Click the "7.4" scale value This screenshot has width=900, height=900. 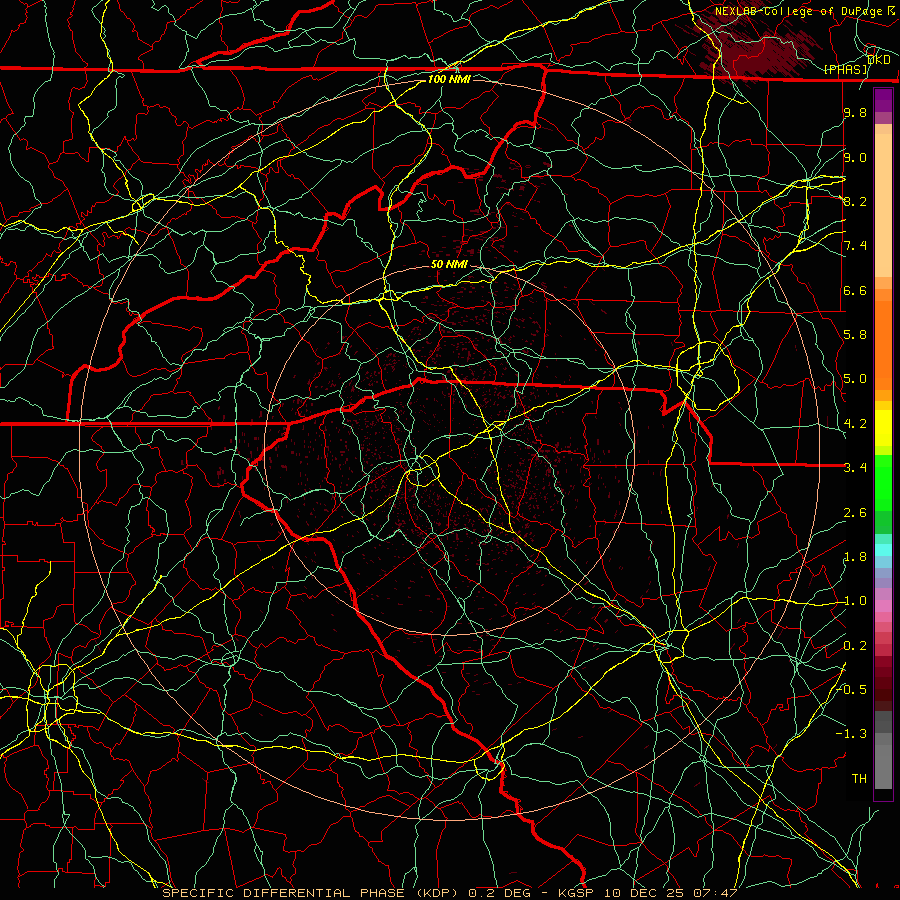point(855,246)
